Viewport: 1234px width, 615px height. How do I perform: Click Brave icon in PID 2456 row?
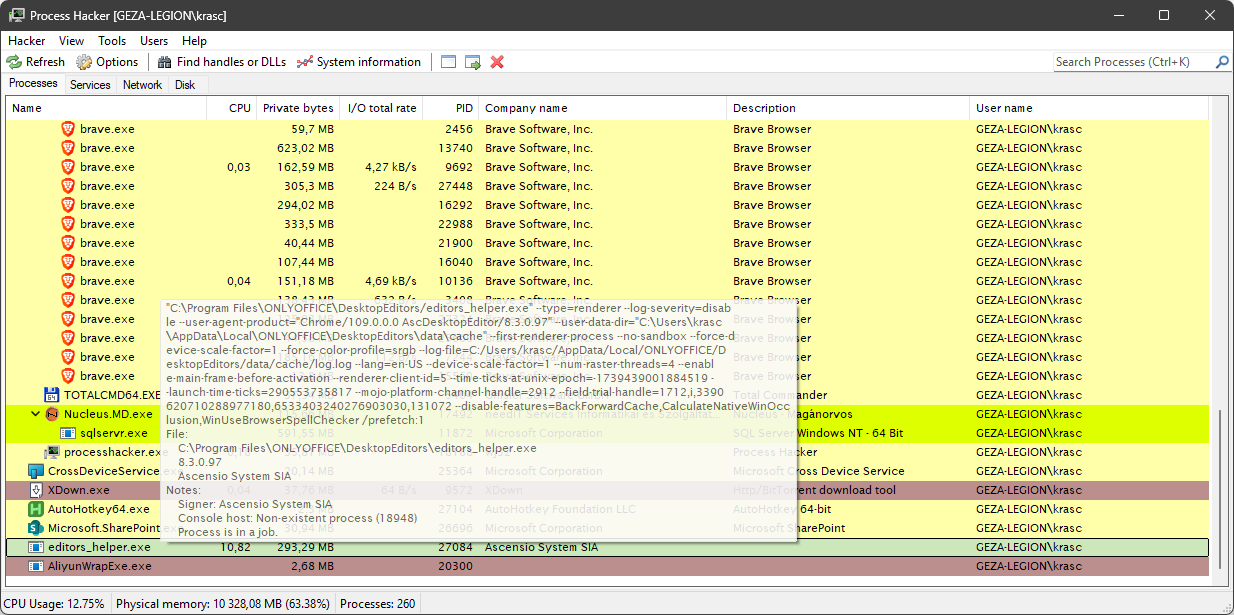point(68,129)
